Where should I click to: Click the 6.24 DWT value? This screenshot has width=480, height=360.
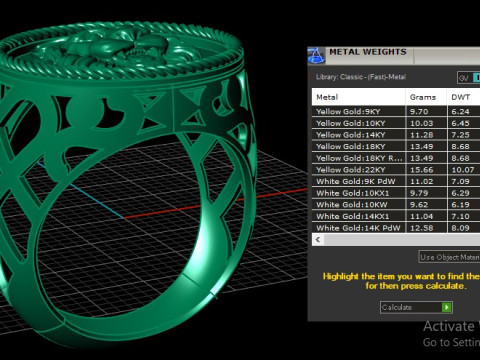[460, 111]
